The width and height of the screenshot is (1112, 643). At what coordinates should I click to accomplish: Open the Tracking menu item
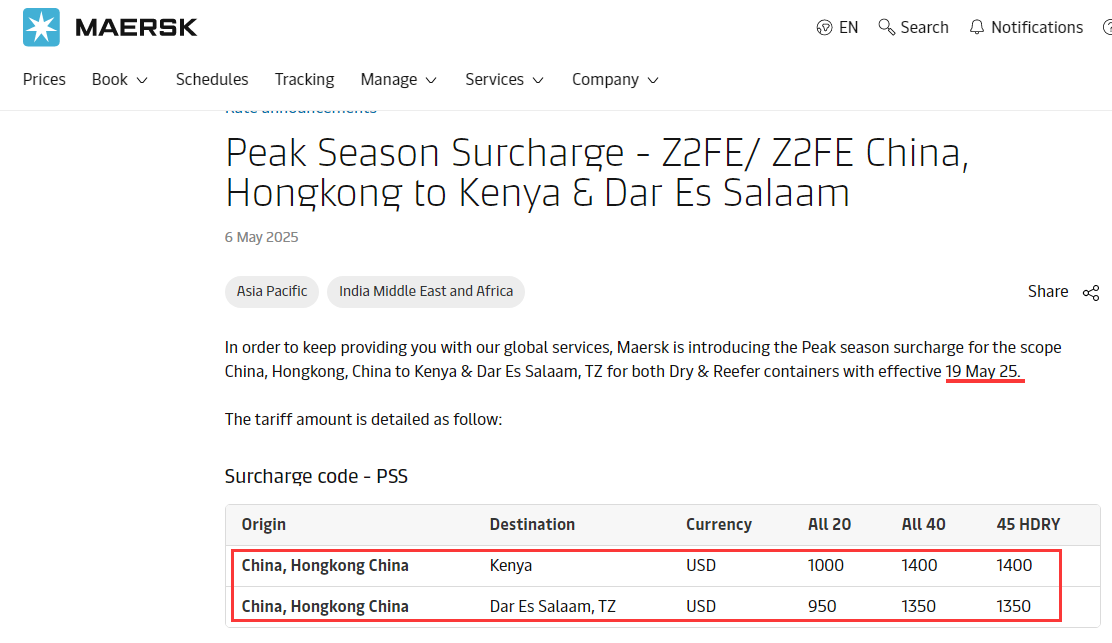304,79
